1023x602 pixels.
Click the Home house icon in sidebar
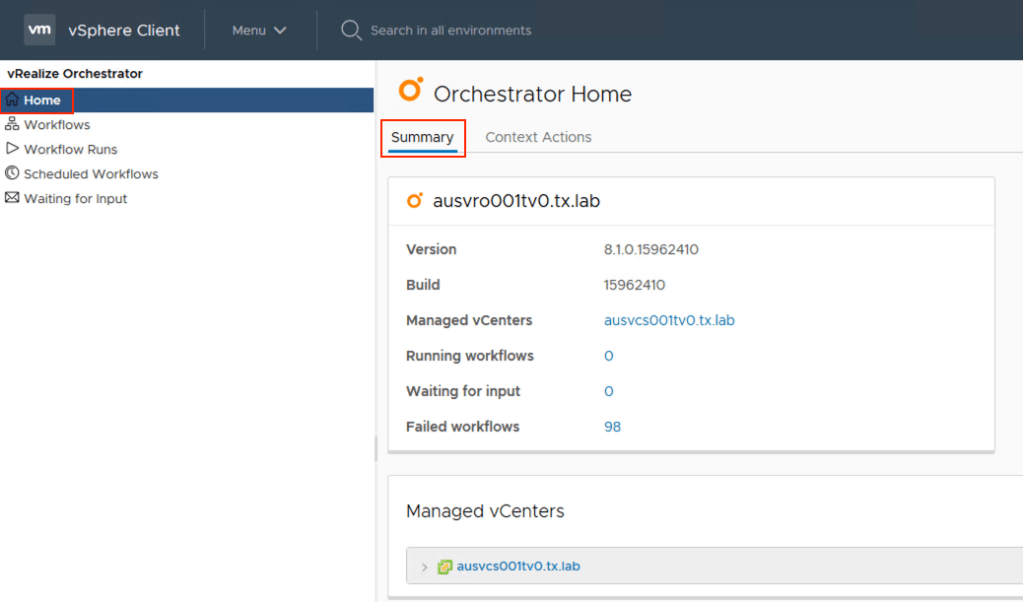[12, 100]
